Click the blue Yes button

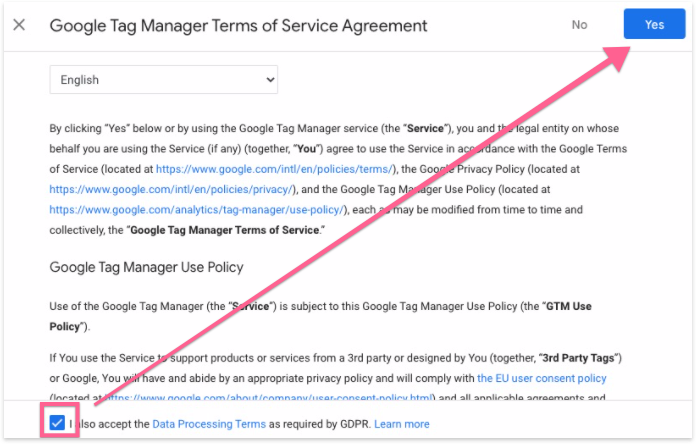(654, 25)
